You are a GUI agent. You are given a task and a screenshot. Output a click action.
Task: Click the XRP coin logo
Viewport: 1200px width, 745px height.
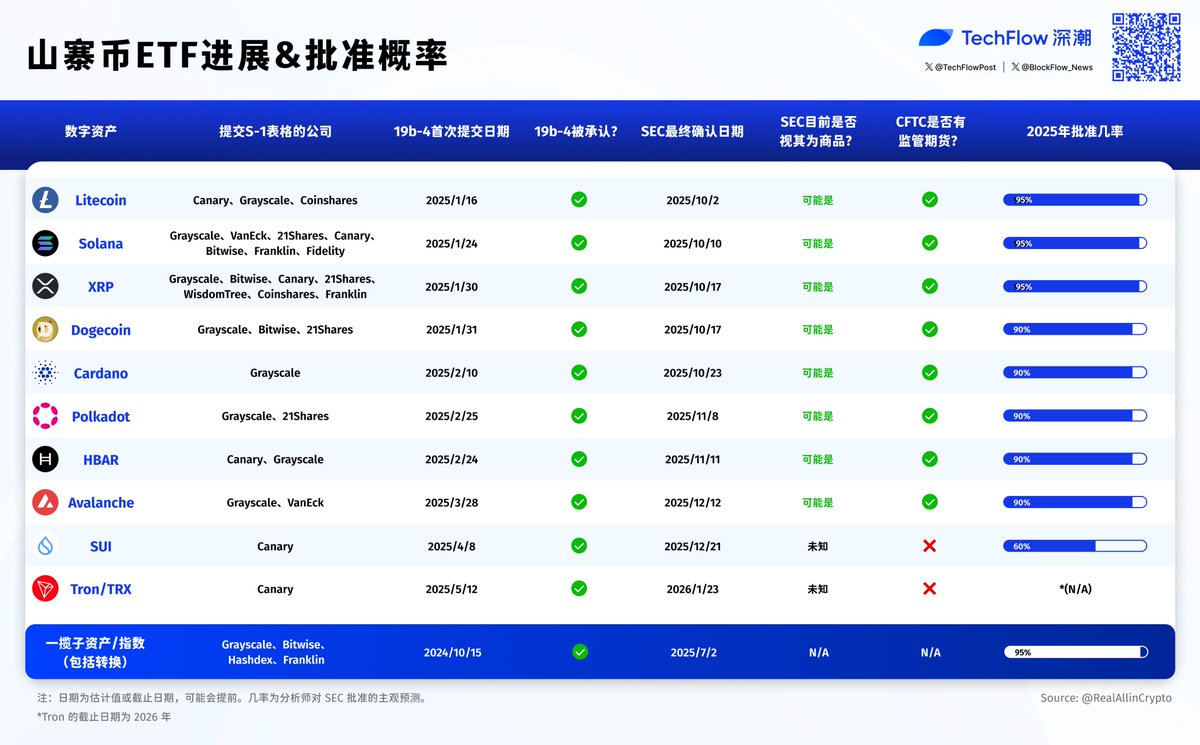45,287
